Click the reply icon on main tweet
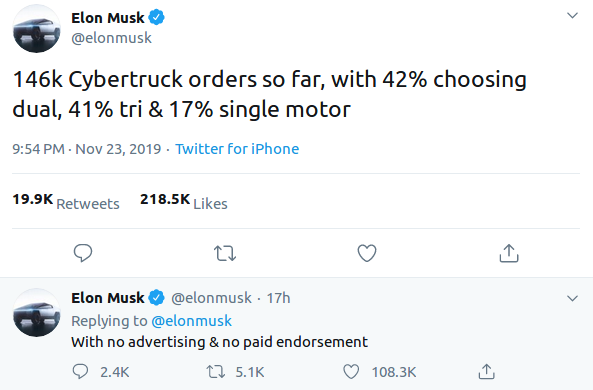The width and height of the screenshot is (593, 390). [83, 253]
